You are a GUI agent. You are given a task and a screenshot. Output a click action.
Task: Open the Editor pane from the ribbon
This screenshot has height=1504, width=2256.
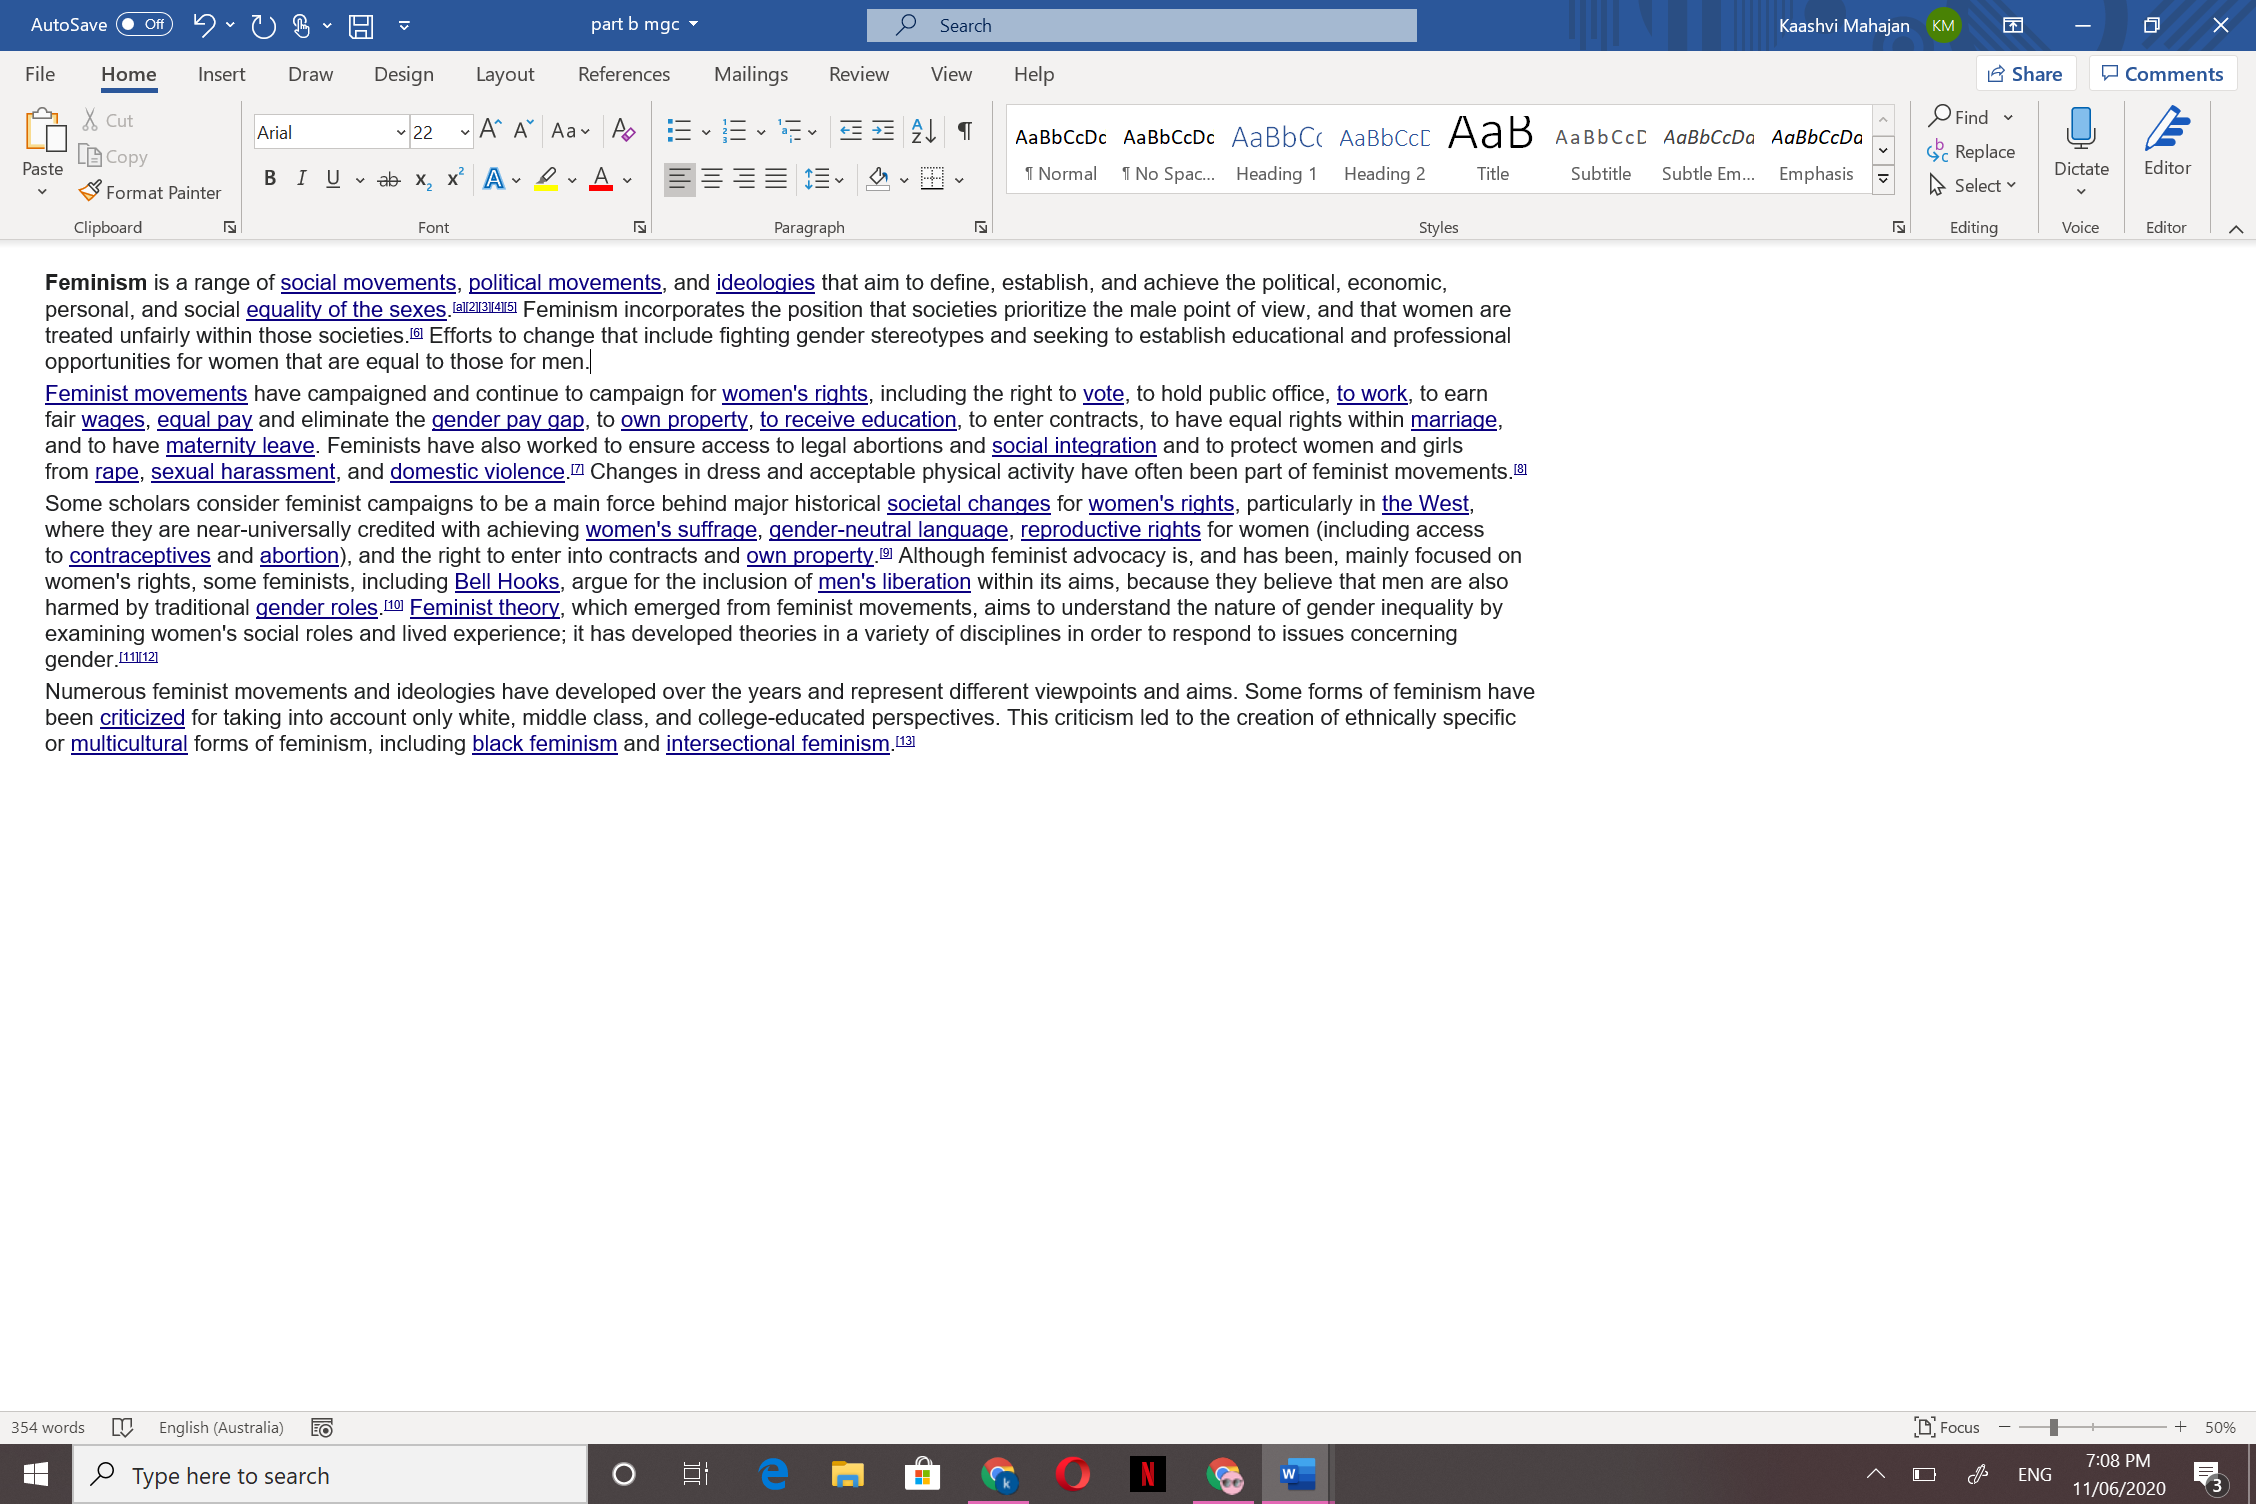pos(2167,140)
